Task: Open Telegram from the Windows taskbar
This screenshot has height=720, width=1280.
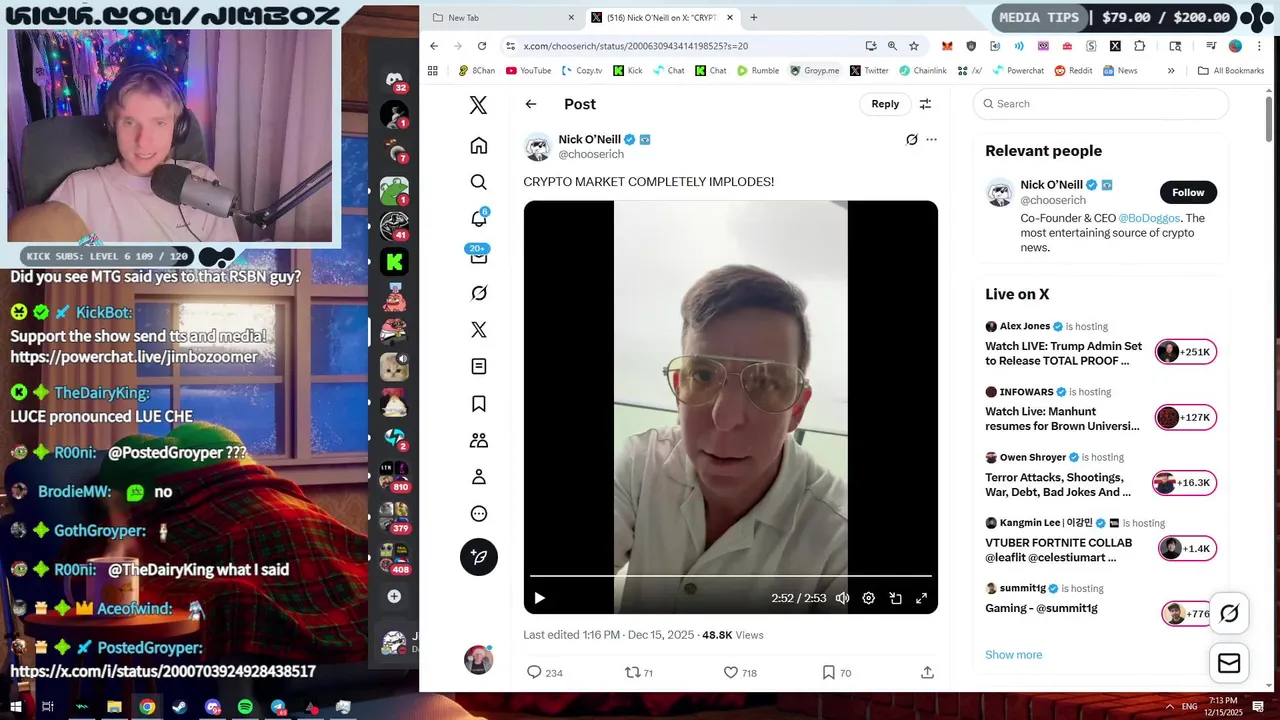Action: point(278,707)
